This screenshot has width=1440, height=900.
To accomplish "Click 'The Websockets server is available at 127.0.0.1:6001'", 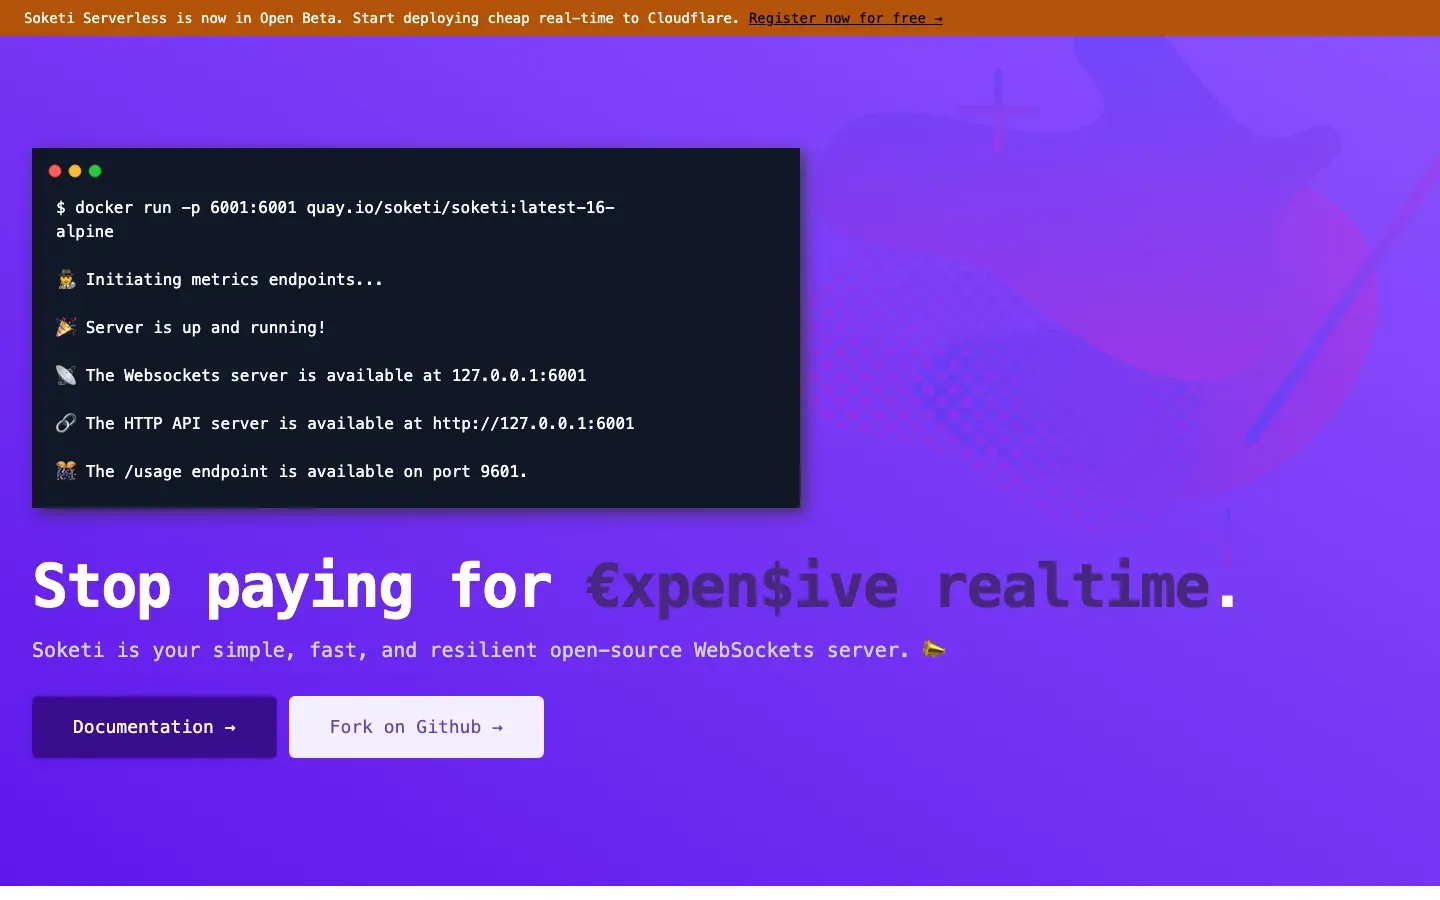I will [x=336, y=376].
